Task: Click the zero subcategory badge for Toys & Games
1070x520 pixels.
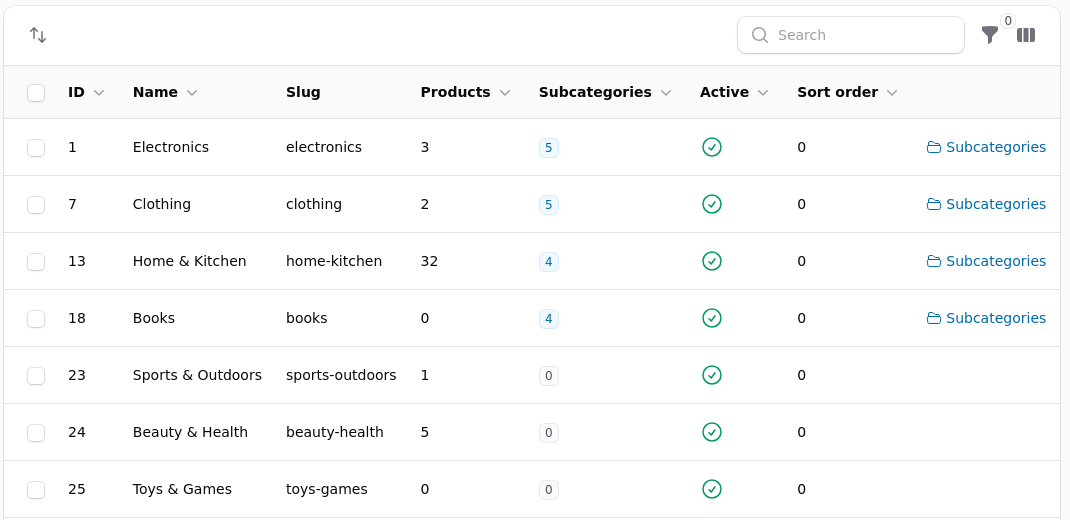Action: click(x=549, y=490)
